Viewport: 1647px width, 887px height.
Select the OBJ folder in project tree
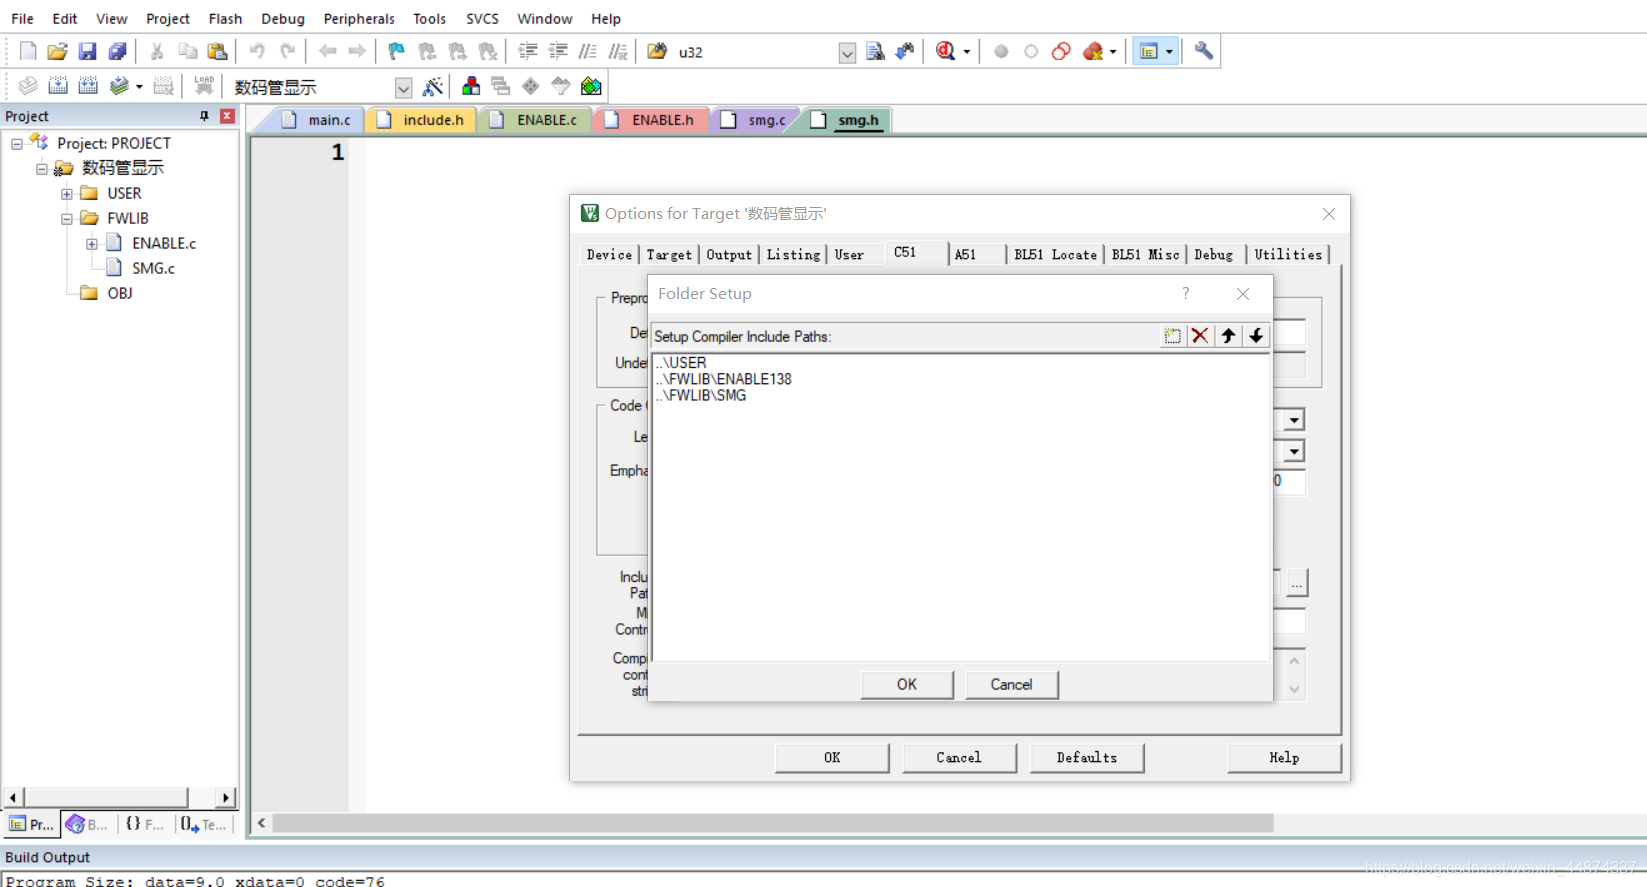120,293
